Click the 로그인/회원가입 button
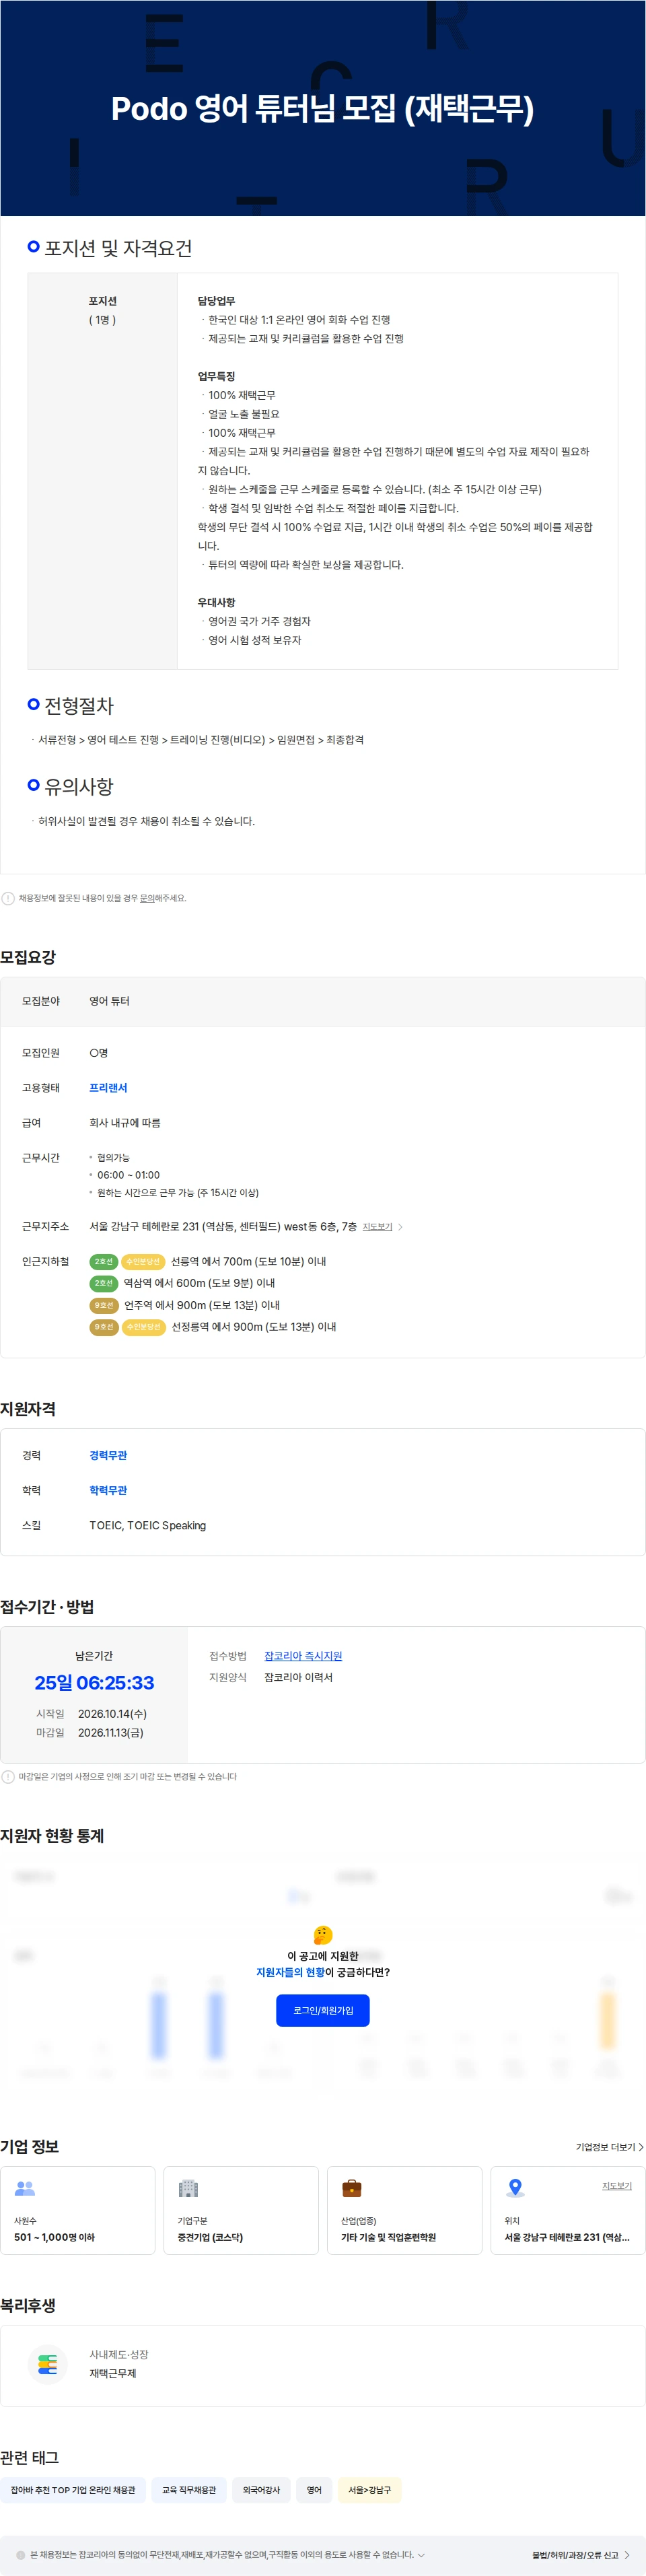Screen dimensions: 646x2576 pyautogui.click(x=322, y=2010)
